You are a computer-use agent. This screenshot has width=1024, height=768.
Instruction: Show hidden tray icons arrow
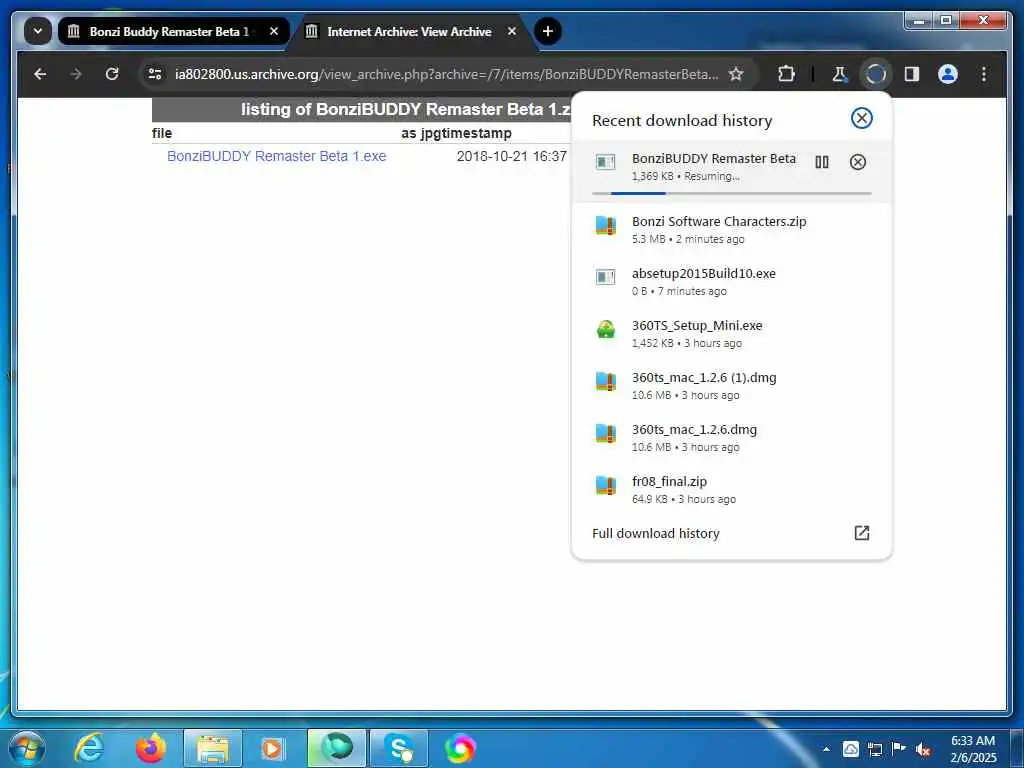pos(826,749)
